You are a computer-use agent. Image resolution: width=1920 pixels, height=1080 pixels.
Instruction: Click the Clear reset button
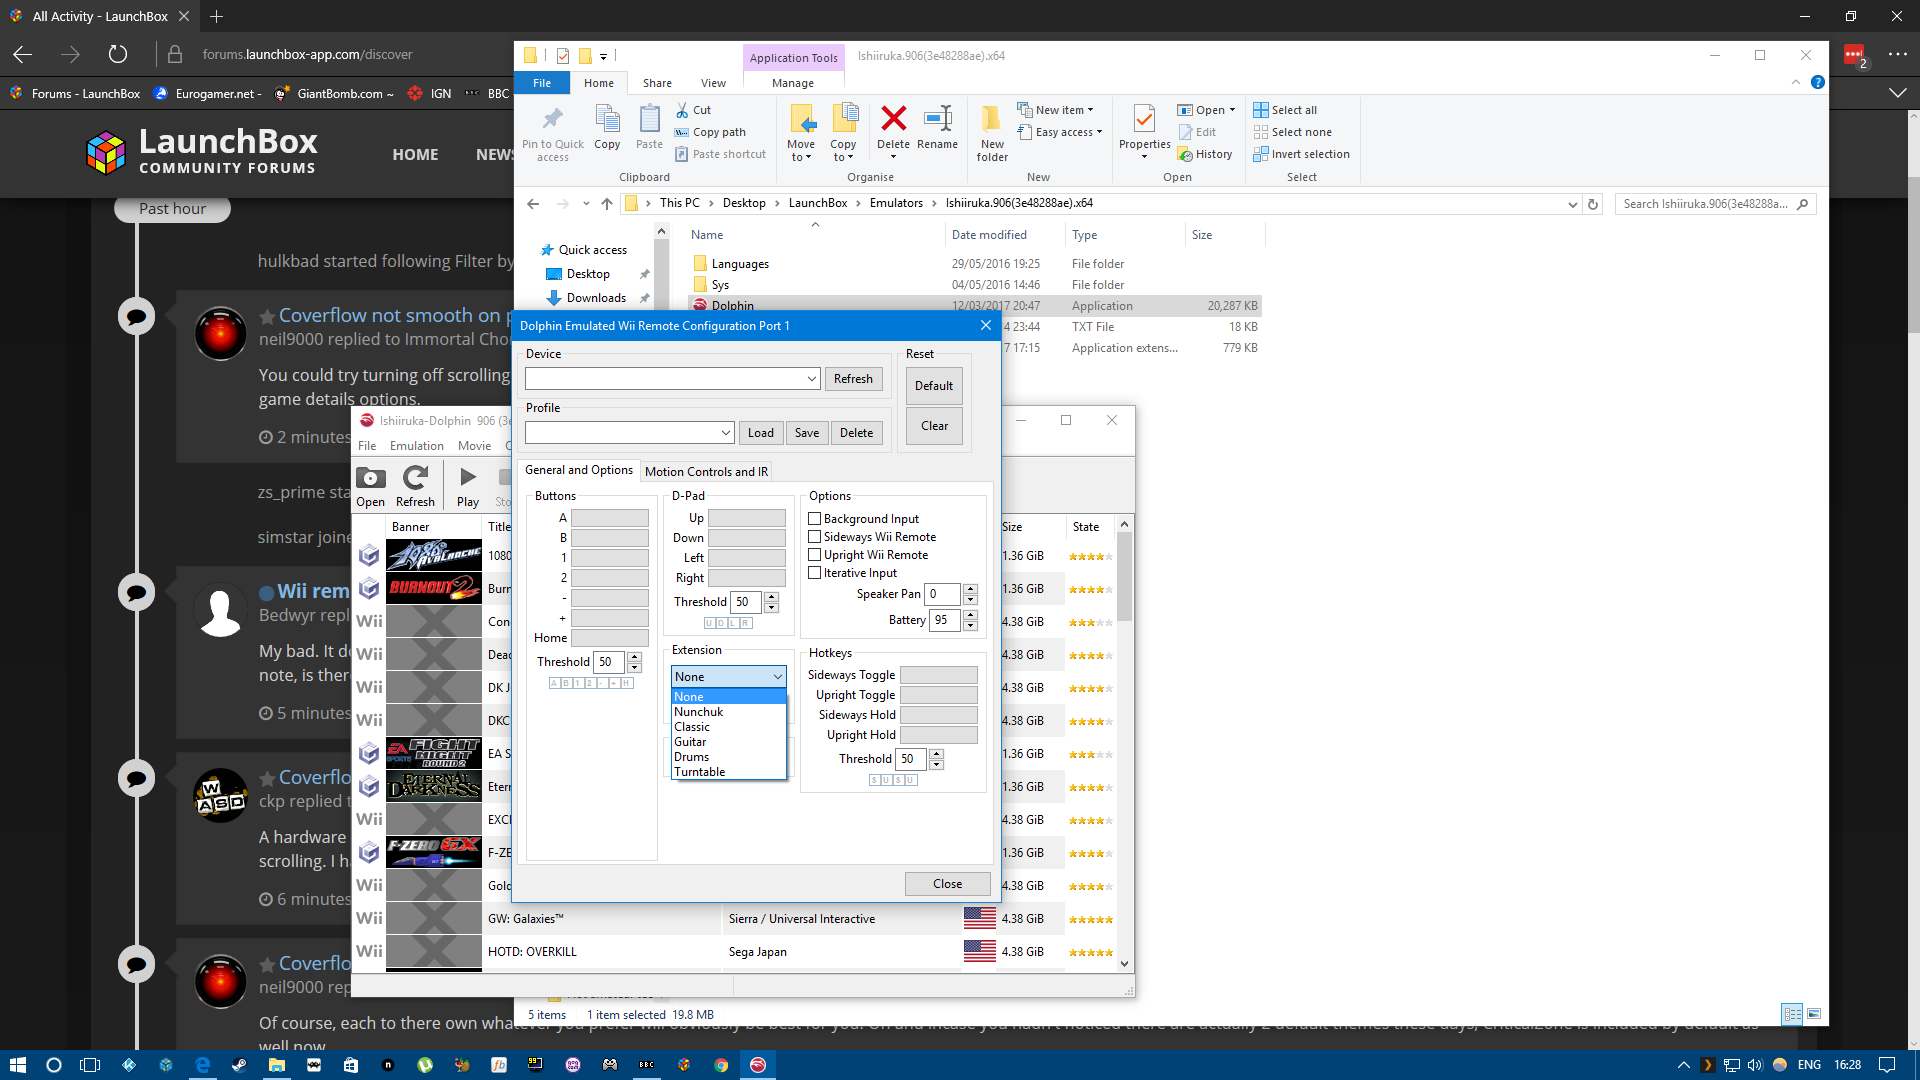tap(934, 426)
